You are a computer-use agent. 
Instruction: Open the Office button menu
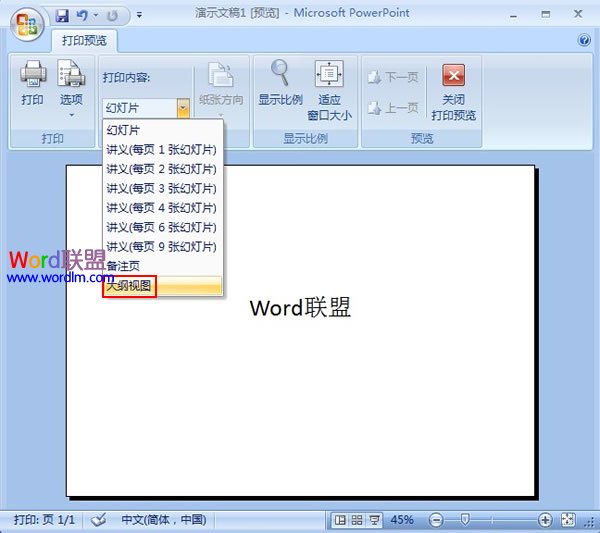tap(27, 24)
